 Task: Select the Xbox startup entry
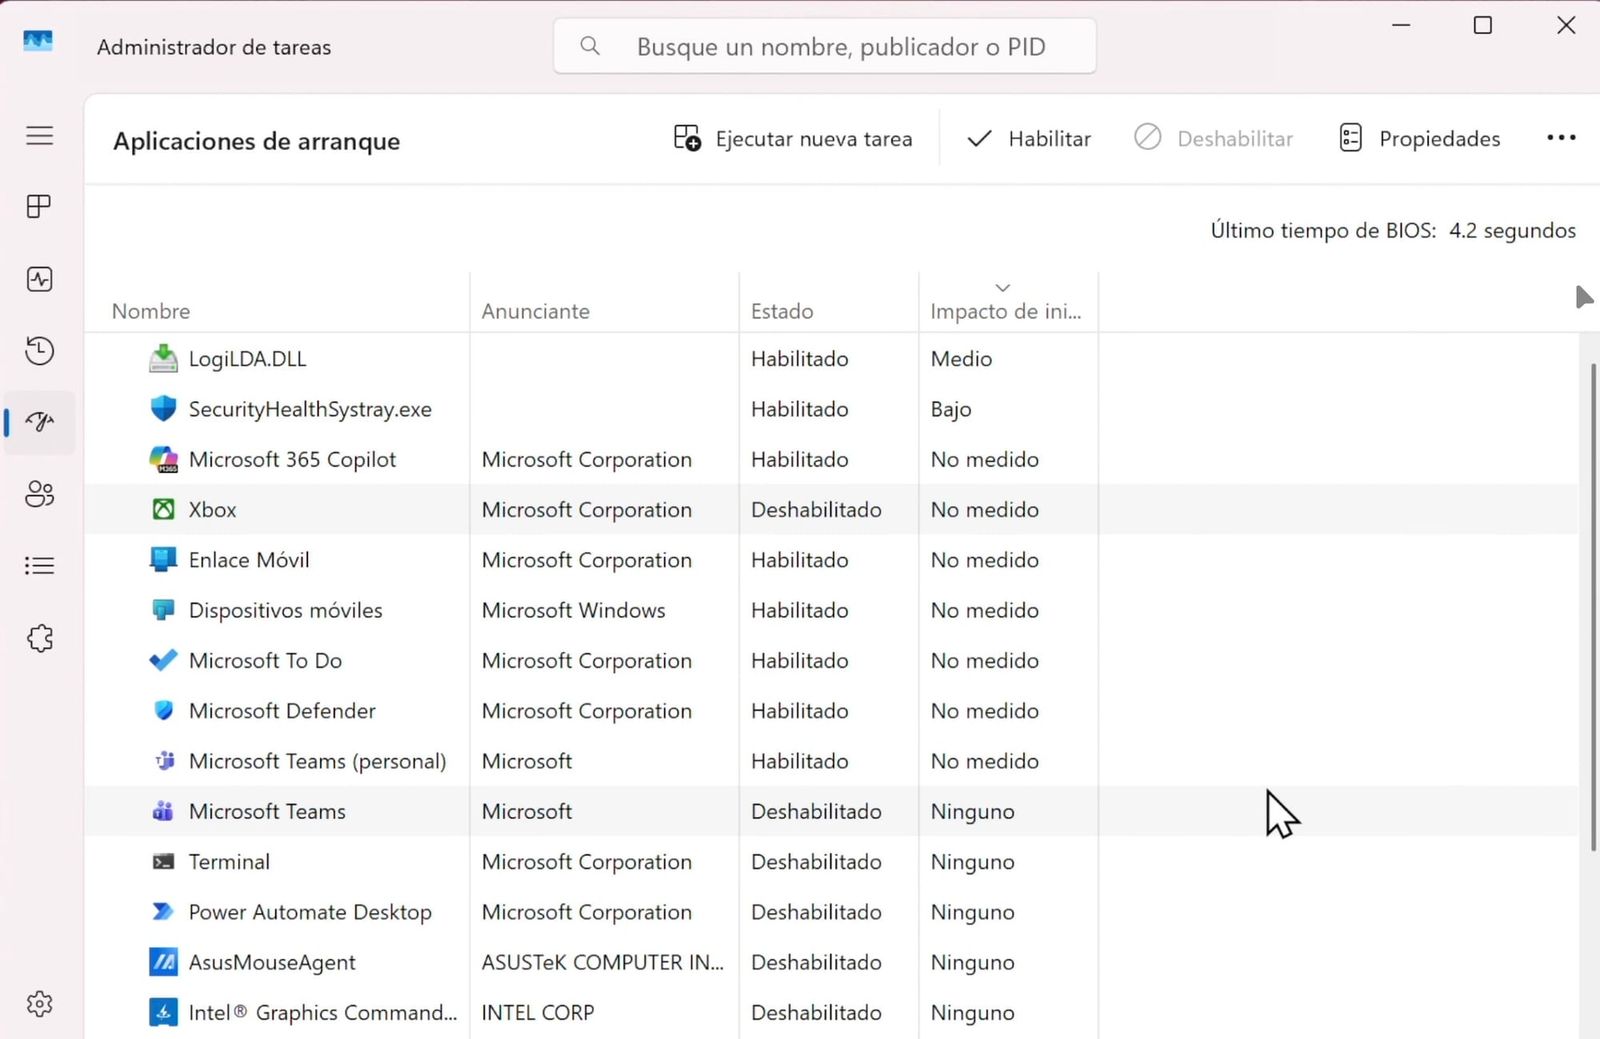pyautogui.click(x=832, y=510)
